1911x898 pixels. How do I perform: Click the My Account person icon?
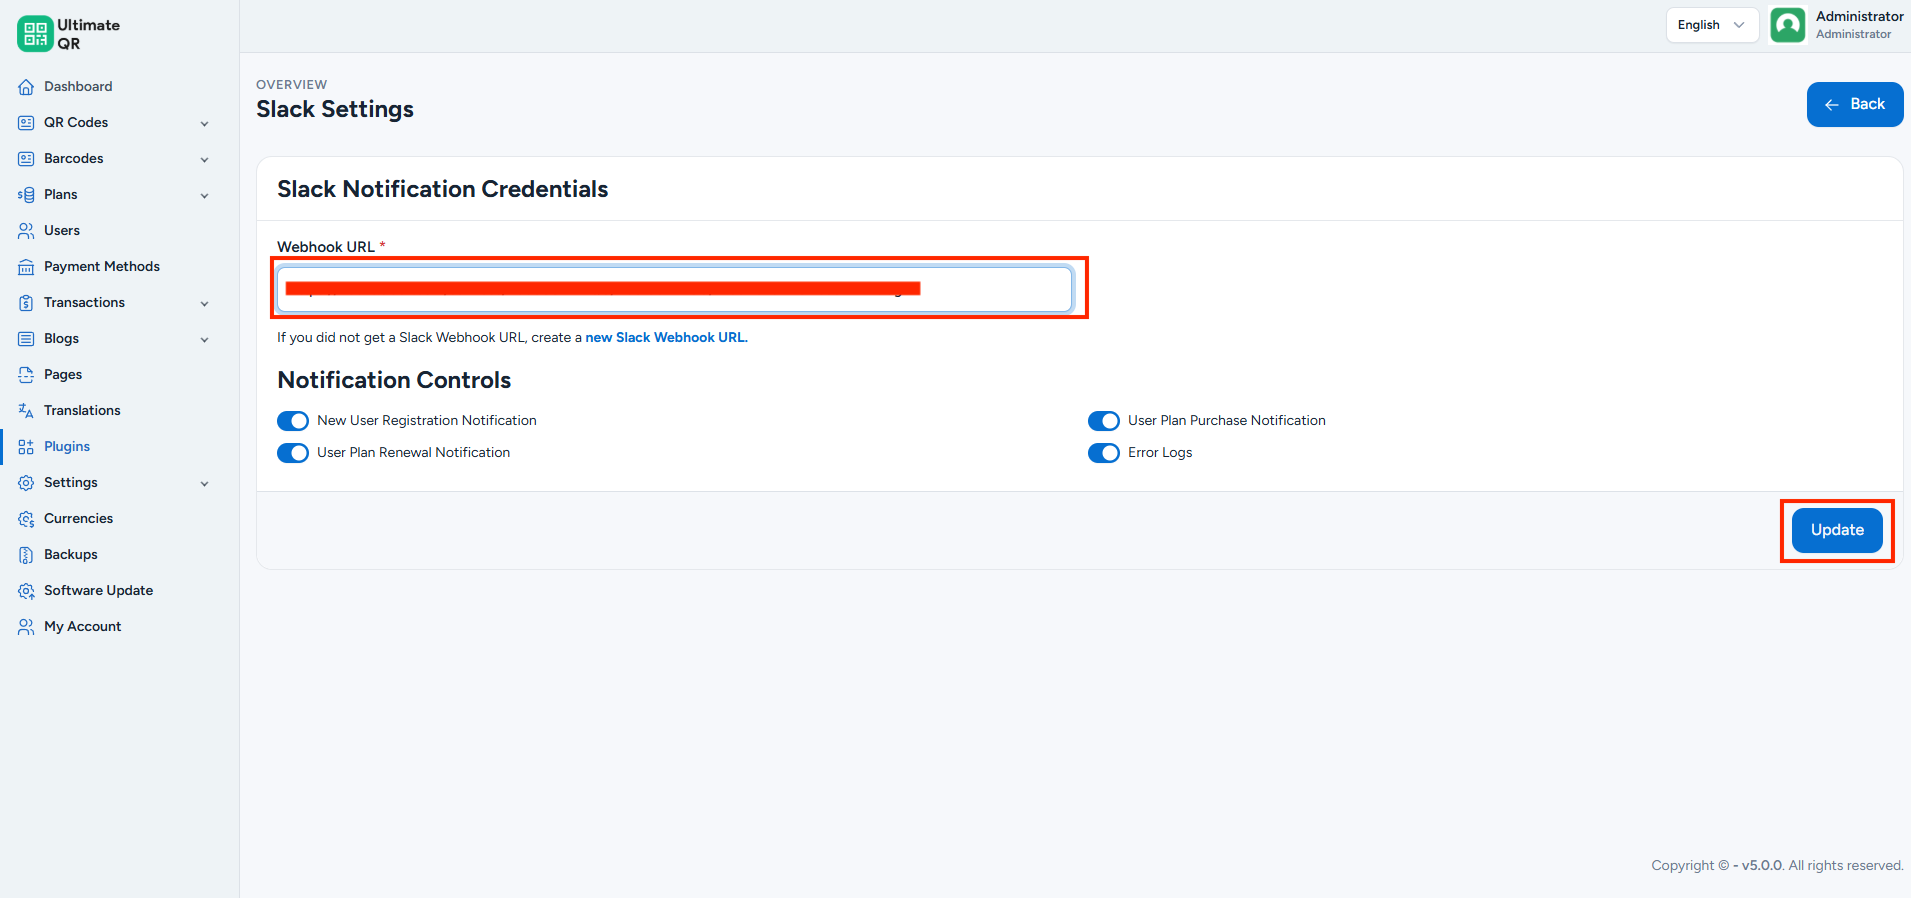(26, 627)
